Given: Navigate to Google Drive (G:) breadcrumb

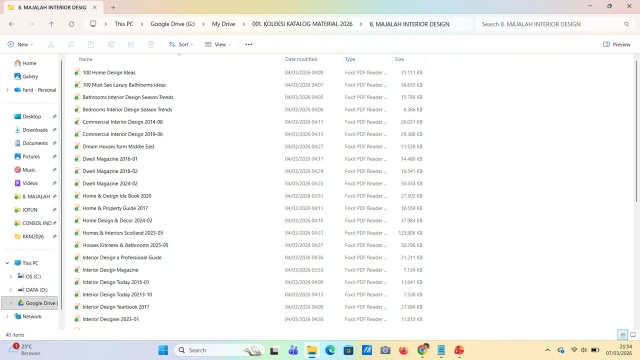Looking at the screenshot, I should [x=173, y=24].
